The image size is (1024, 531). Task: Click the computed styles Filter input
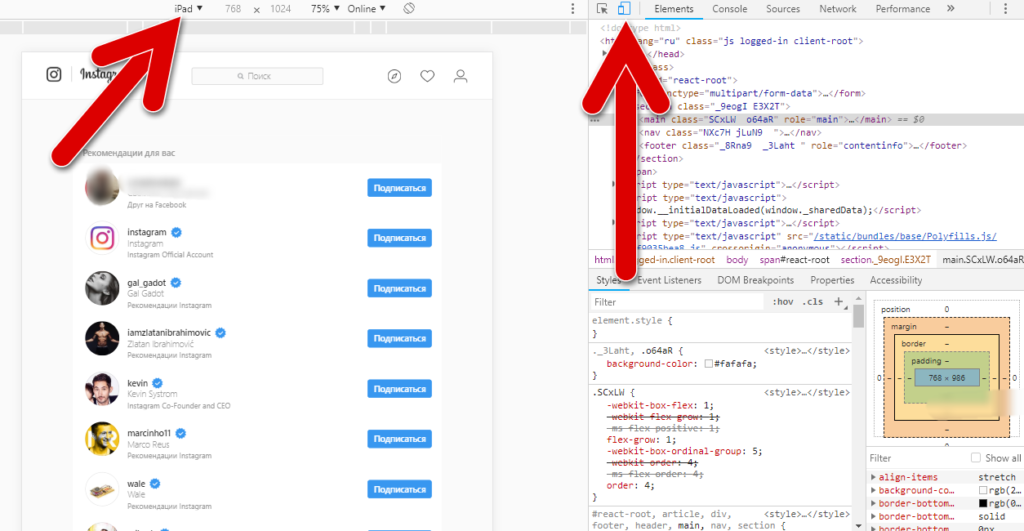(918, 458)
